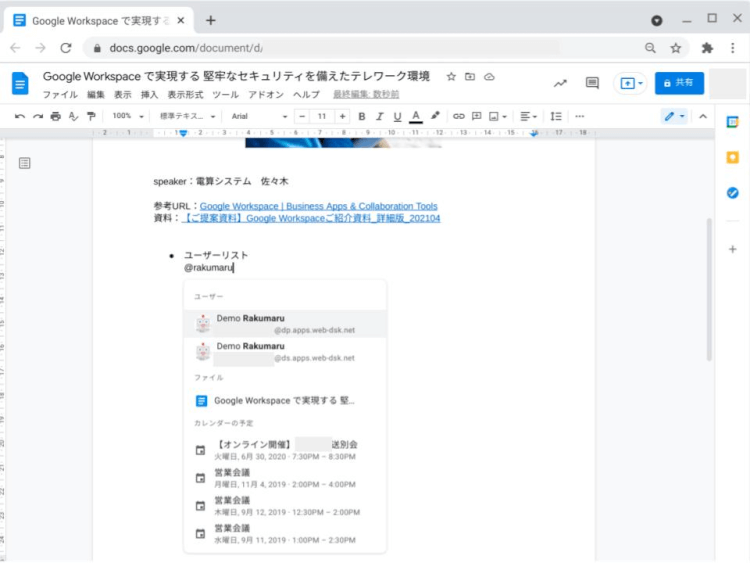This screenshot has height=563, width=750.
Task: Open text alignment dropdown
Action: [529, 116]
